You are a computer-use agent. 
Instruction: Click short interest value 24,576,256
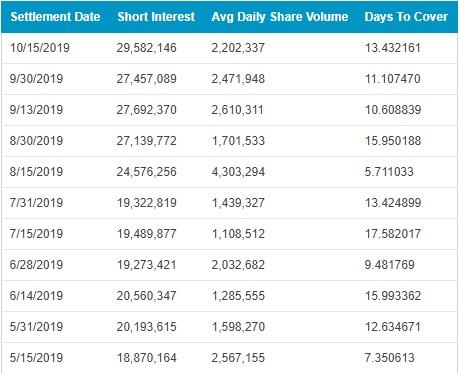pyautogui.click(x=147, y=172)
